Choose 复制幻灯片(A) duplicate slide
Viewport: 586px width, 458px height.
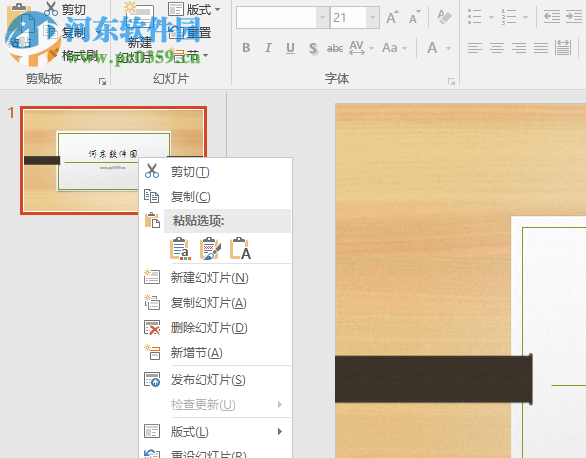(x=216, y=303)
